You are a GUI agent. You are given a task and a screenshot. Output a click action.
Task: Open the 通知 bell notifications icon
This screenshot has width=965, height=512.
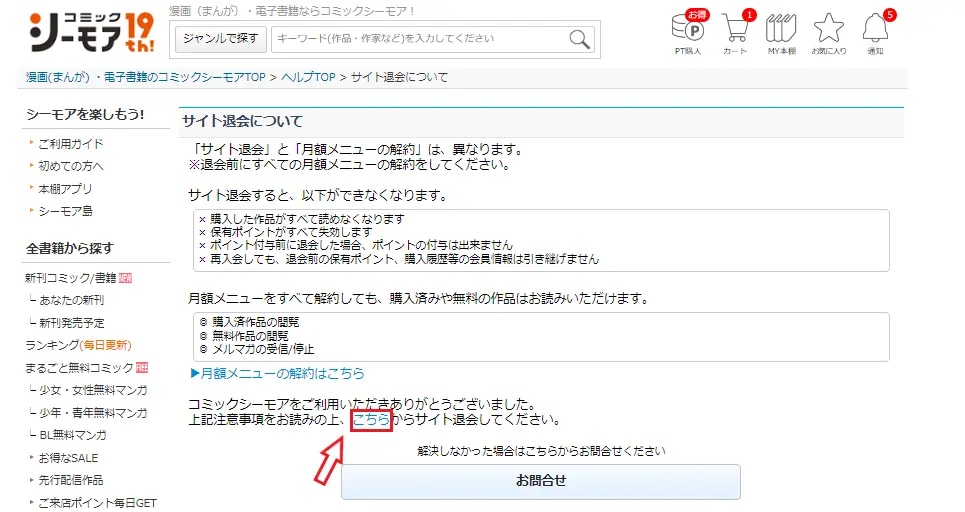coord(875,31)
